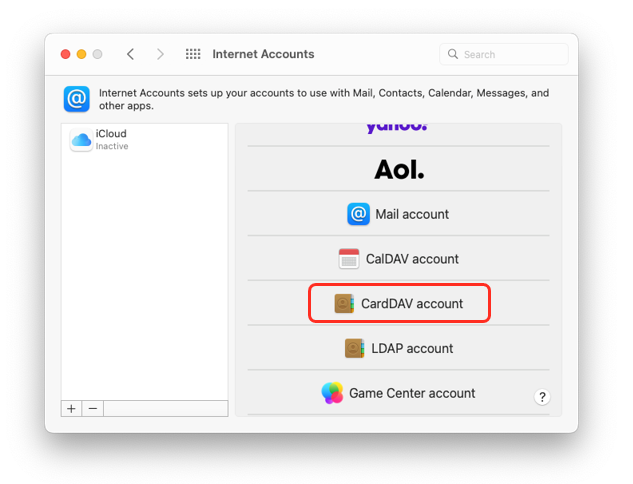Select the LDAP account label

click(x=412, y=348)
